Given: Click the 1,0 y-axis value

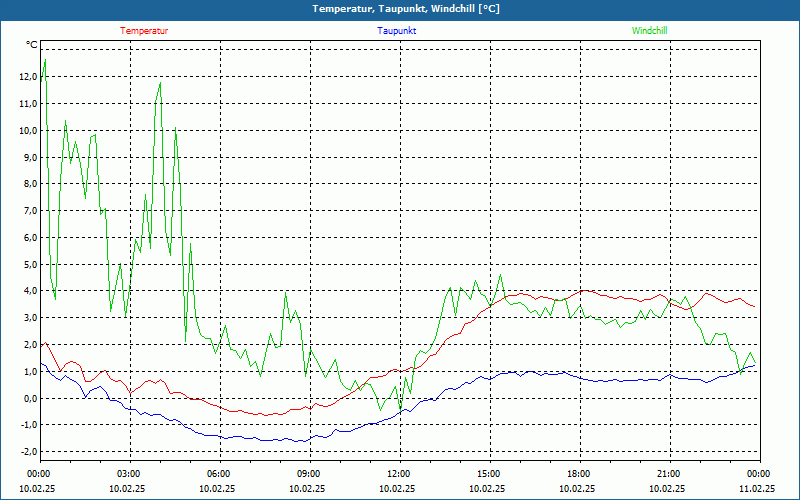Looking at the screenshot, I should point(30,371).
